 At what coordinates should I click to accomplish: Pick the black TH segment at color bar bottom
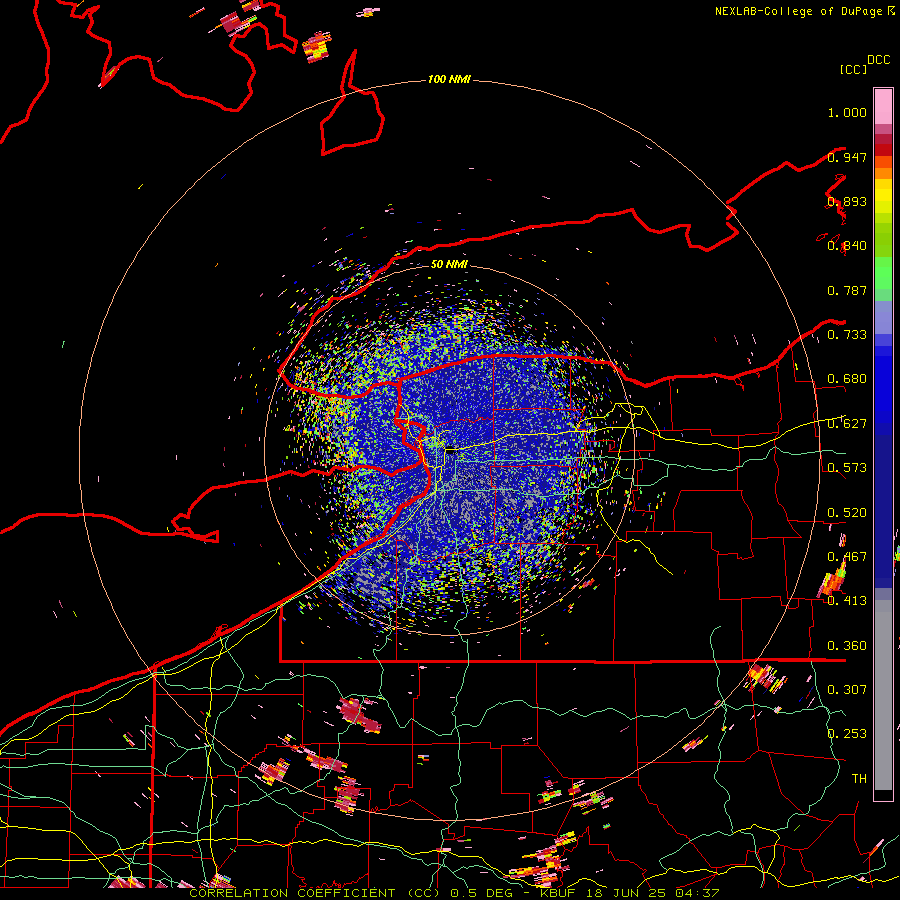click(x=883, y=795)
